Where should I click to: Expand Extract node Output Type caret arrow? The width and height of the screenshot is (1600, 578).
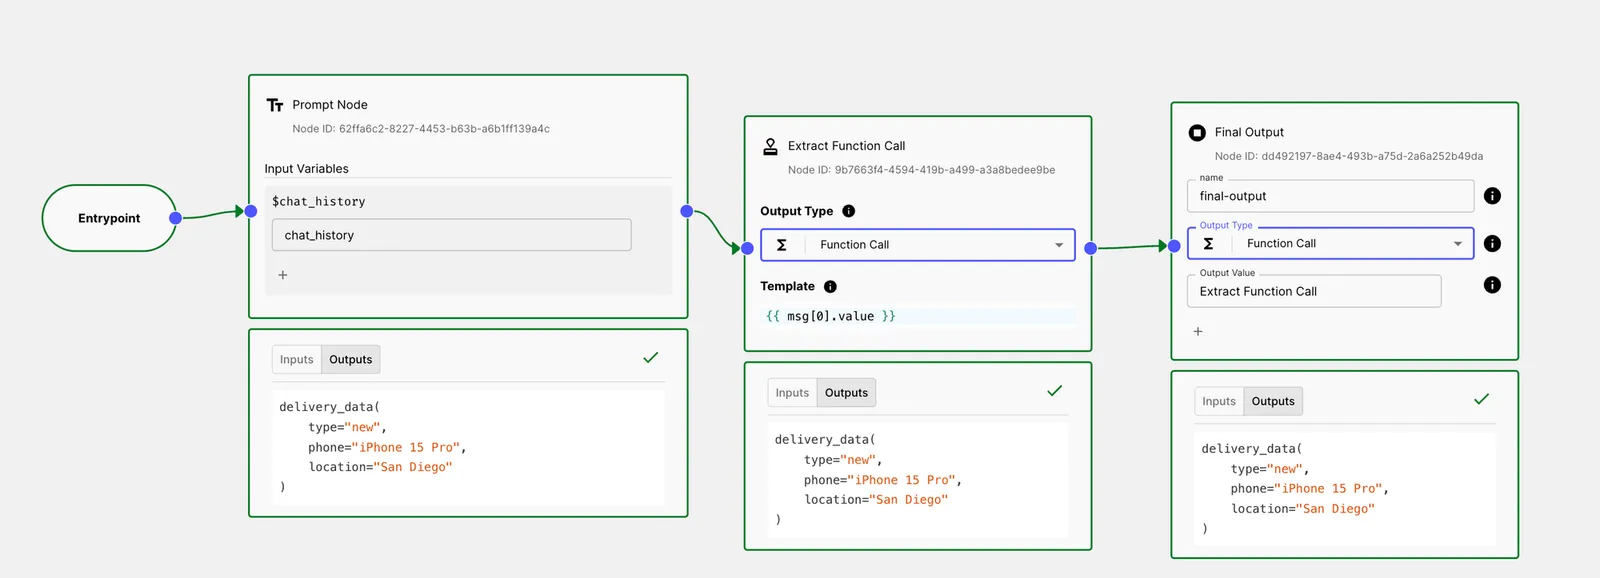1059,245
